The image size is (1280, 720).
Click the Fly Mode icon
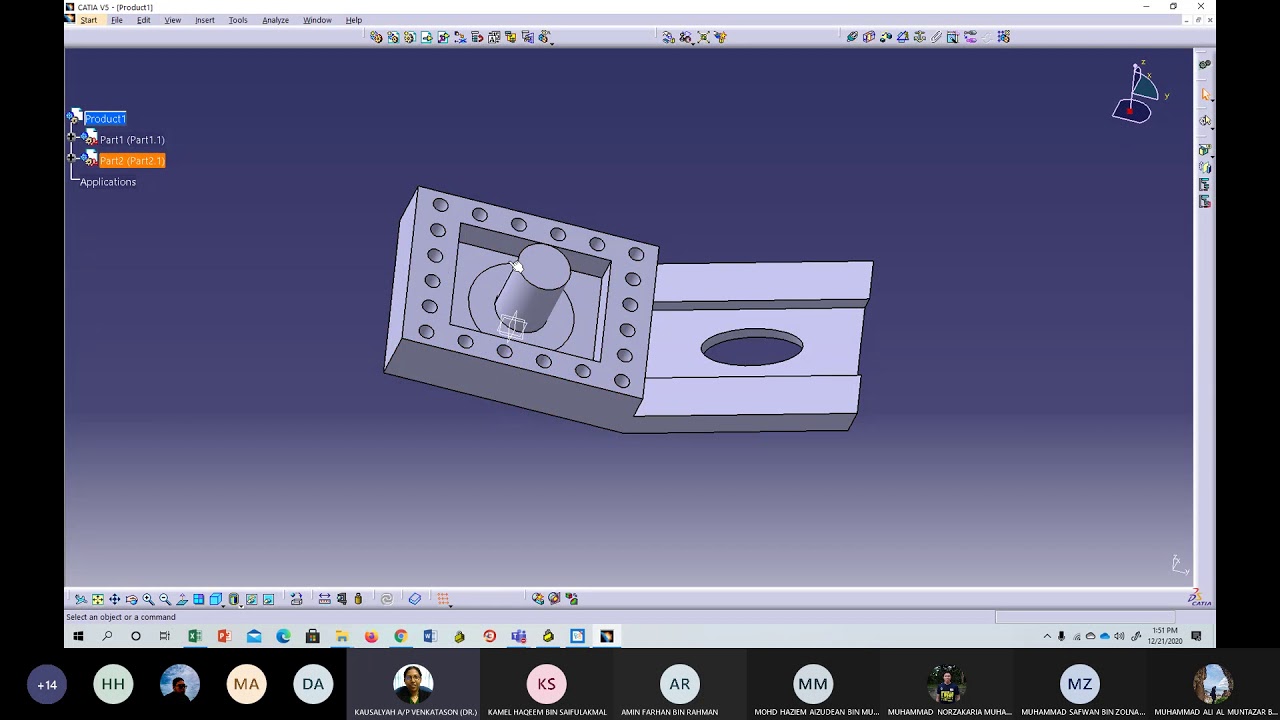click(81, 599)
